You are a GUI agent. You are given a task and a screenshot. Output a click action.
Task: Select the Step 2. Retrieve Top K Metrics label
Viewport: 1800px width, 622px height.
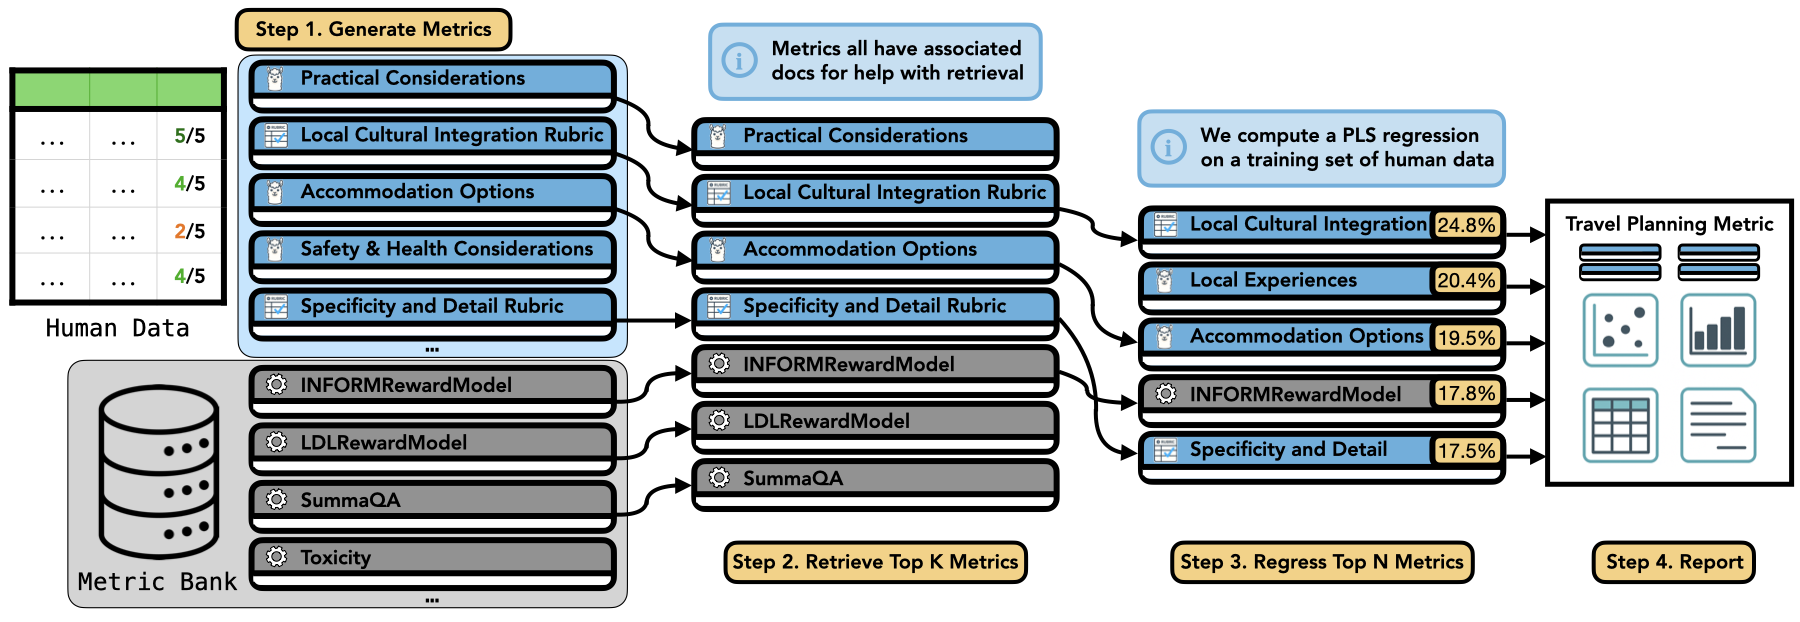point(875,562)
